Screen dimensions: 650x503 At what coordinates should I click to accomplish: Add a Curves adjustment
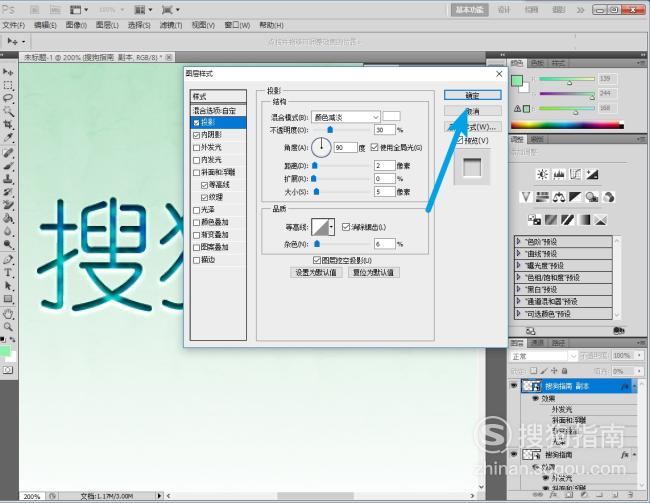tap(575, 174)
